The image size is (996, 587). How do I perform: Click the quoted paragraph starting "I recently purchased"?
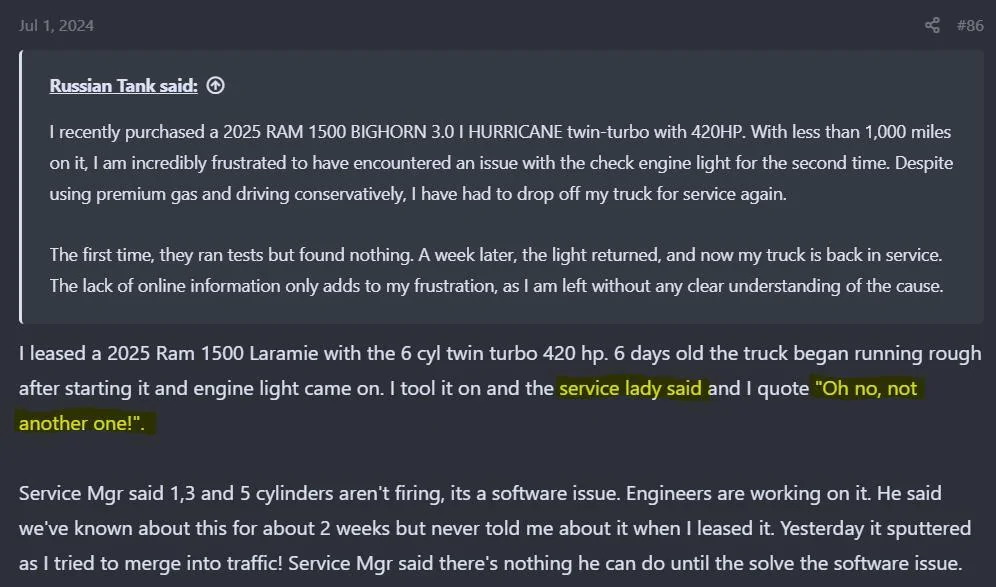click(x=500, y=163)
